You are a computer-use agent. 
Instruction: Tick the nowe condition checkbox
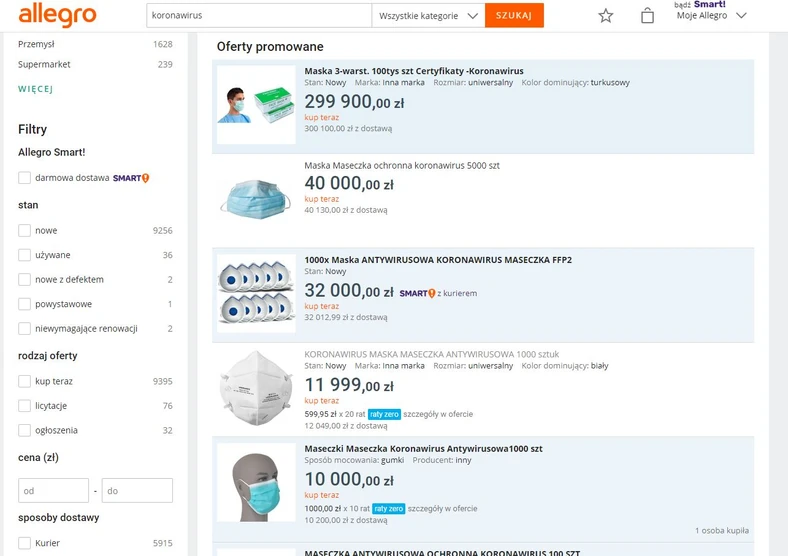(x=25, y=230)
